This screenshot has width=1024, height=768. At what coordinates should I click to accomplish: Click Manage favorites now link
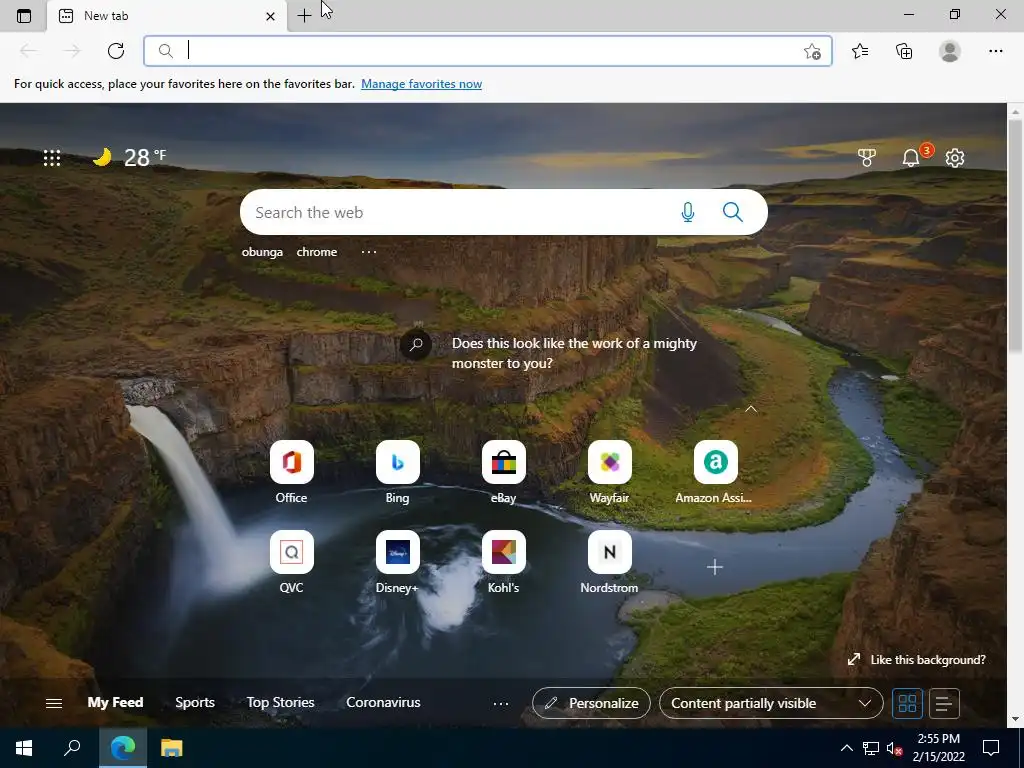tap(421, 84)
